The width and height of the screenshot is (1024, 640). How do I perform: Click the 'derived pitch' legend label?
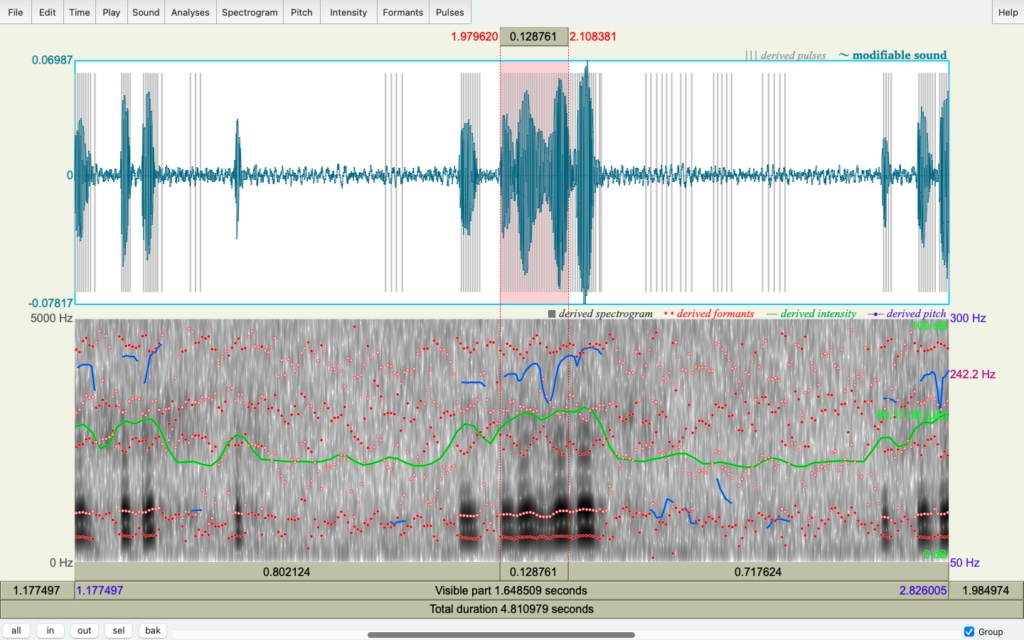916,314
